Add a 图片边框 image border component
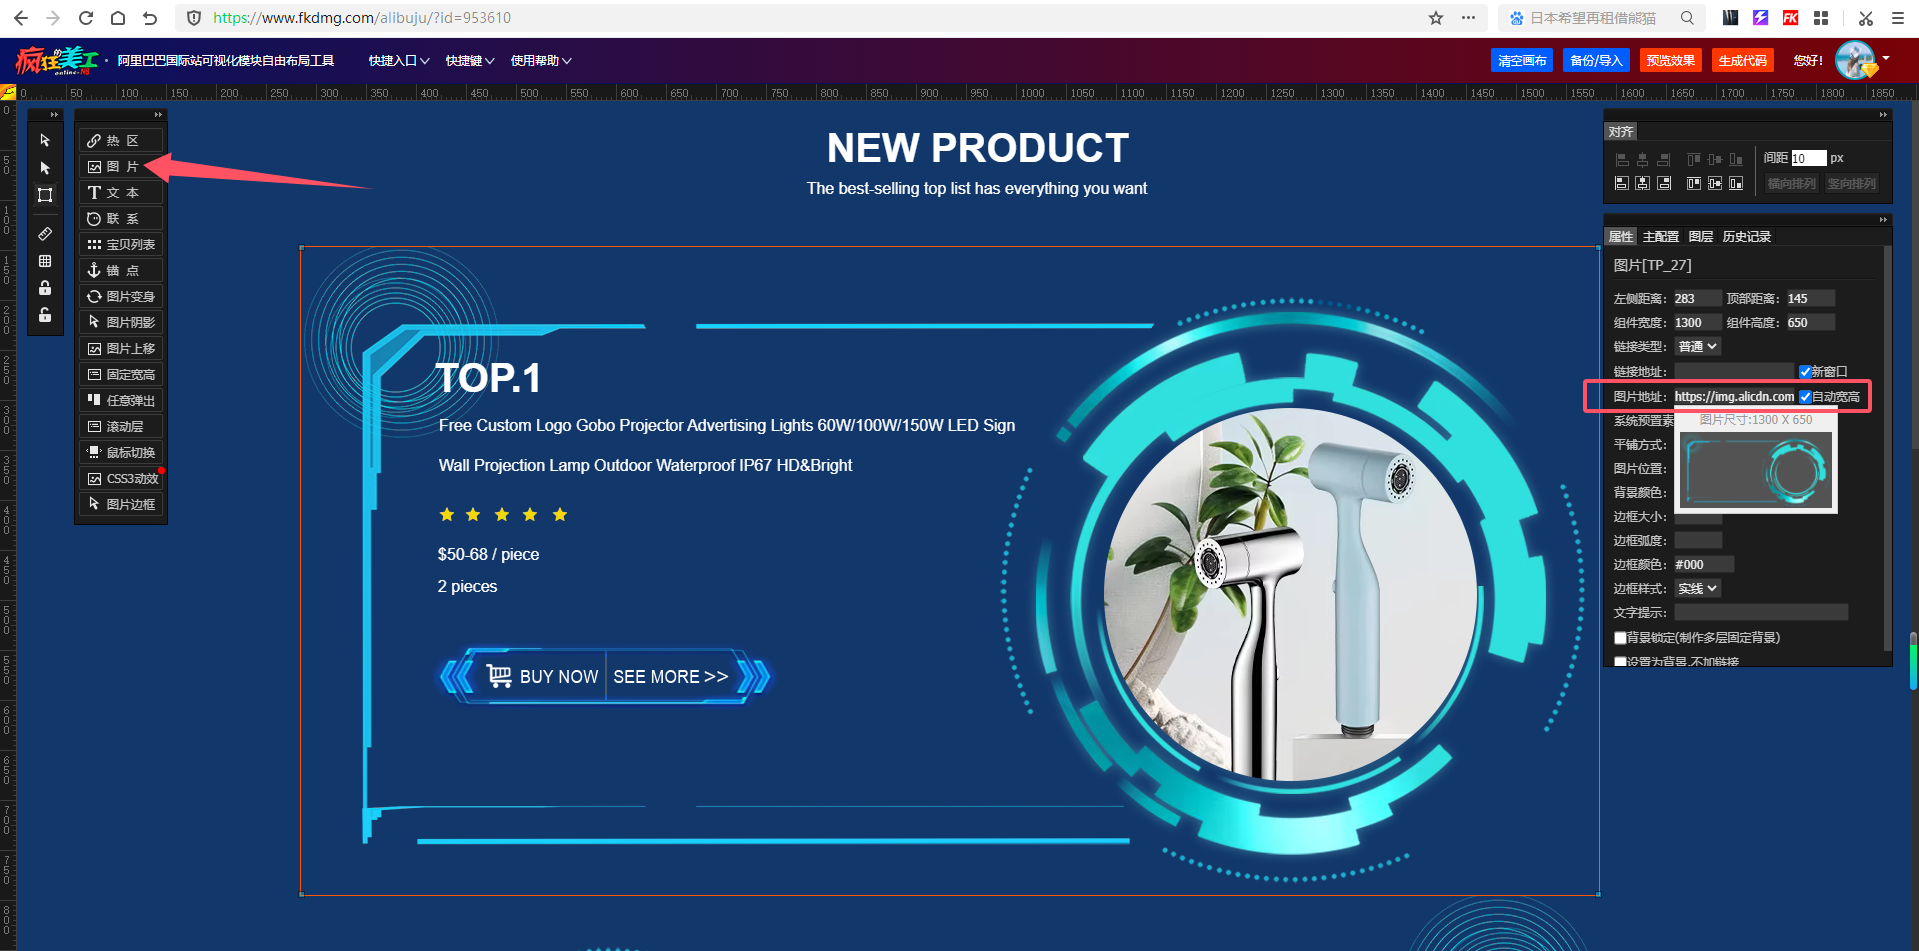 [121, 505]
